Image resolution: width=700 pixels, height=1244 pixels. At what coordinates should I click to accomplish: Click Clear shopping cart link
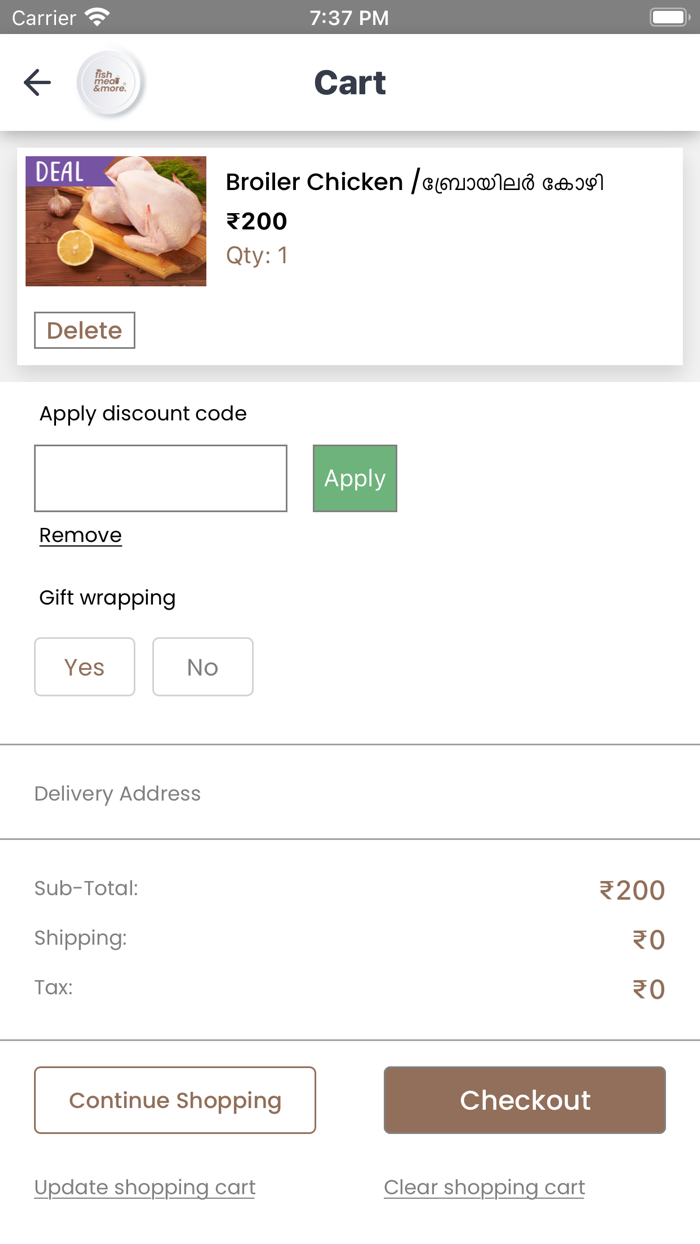click(x=484, y=1187)
